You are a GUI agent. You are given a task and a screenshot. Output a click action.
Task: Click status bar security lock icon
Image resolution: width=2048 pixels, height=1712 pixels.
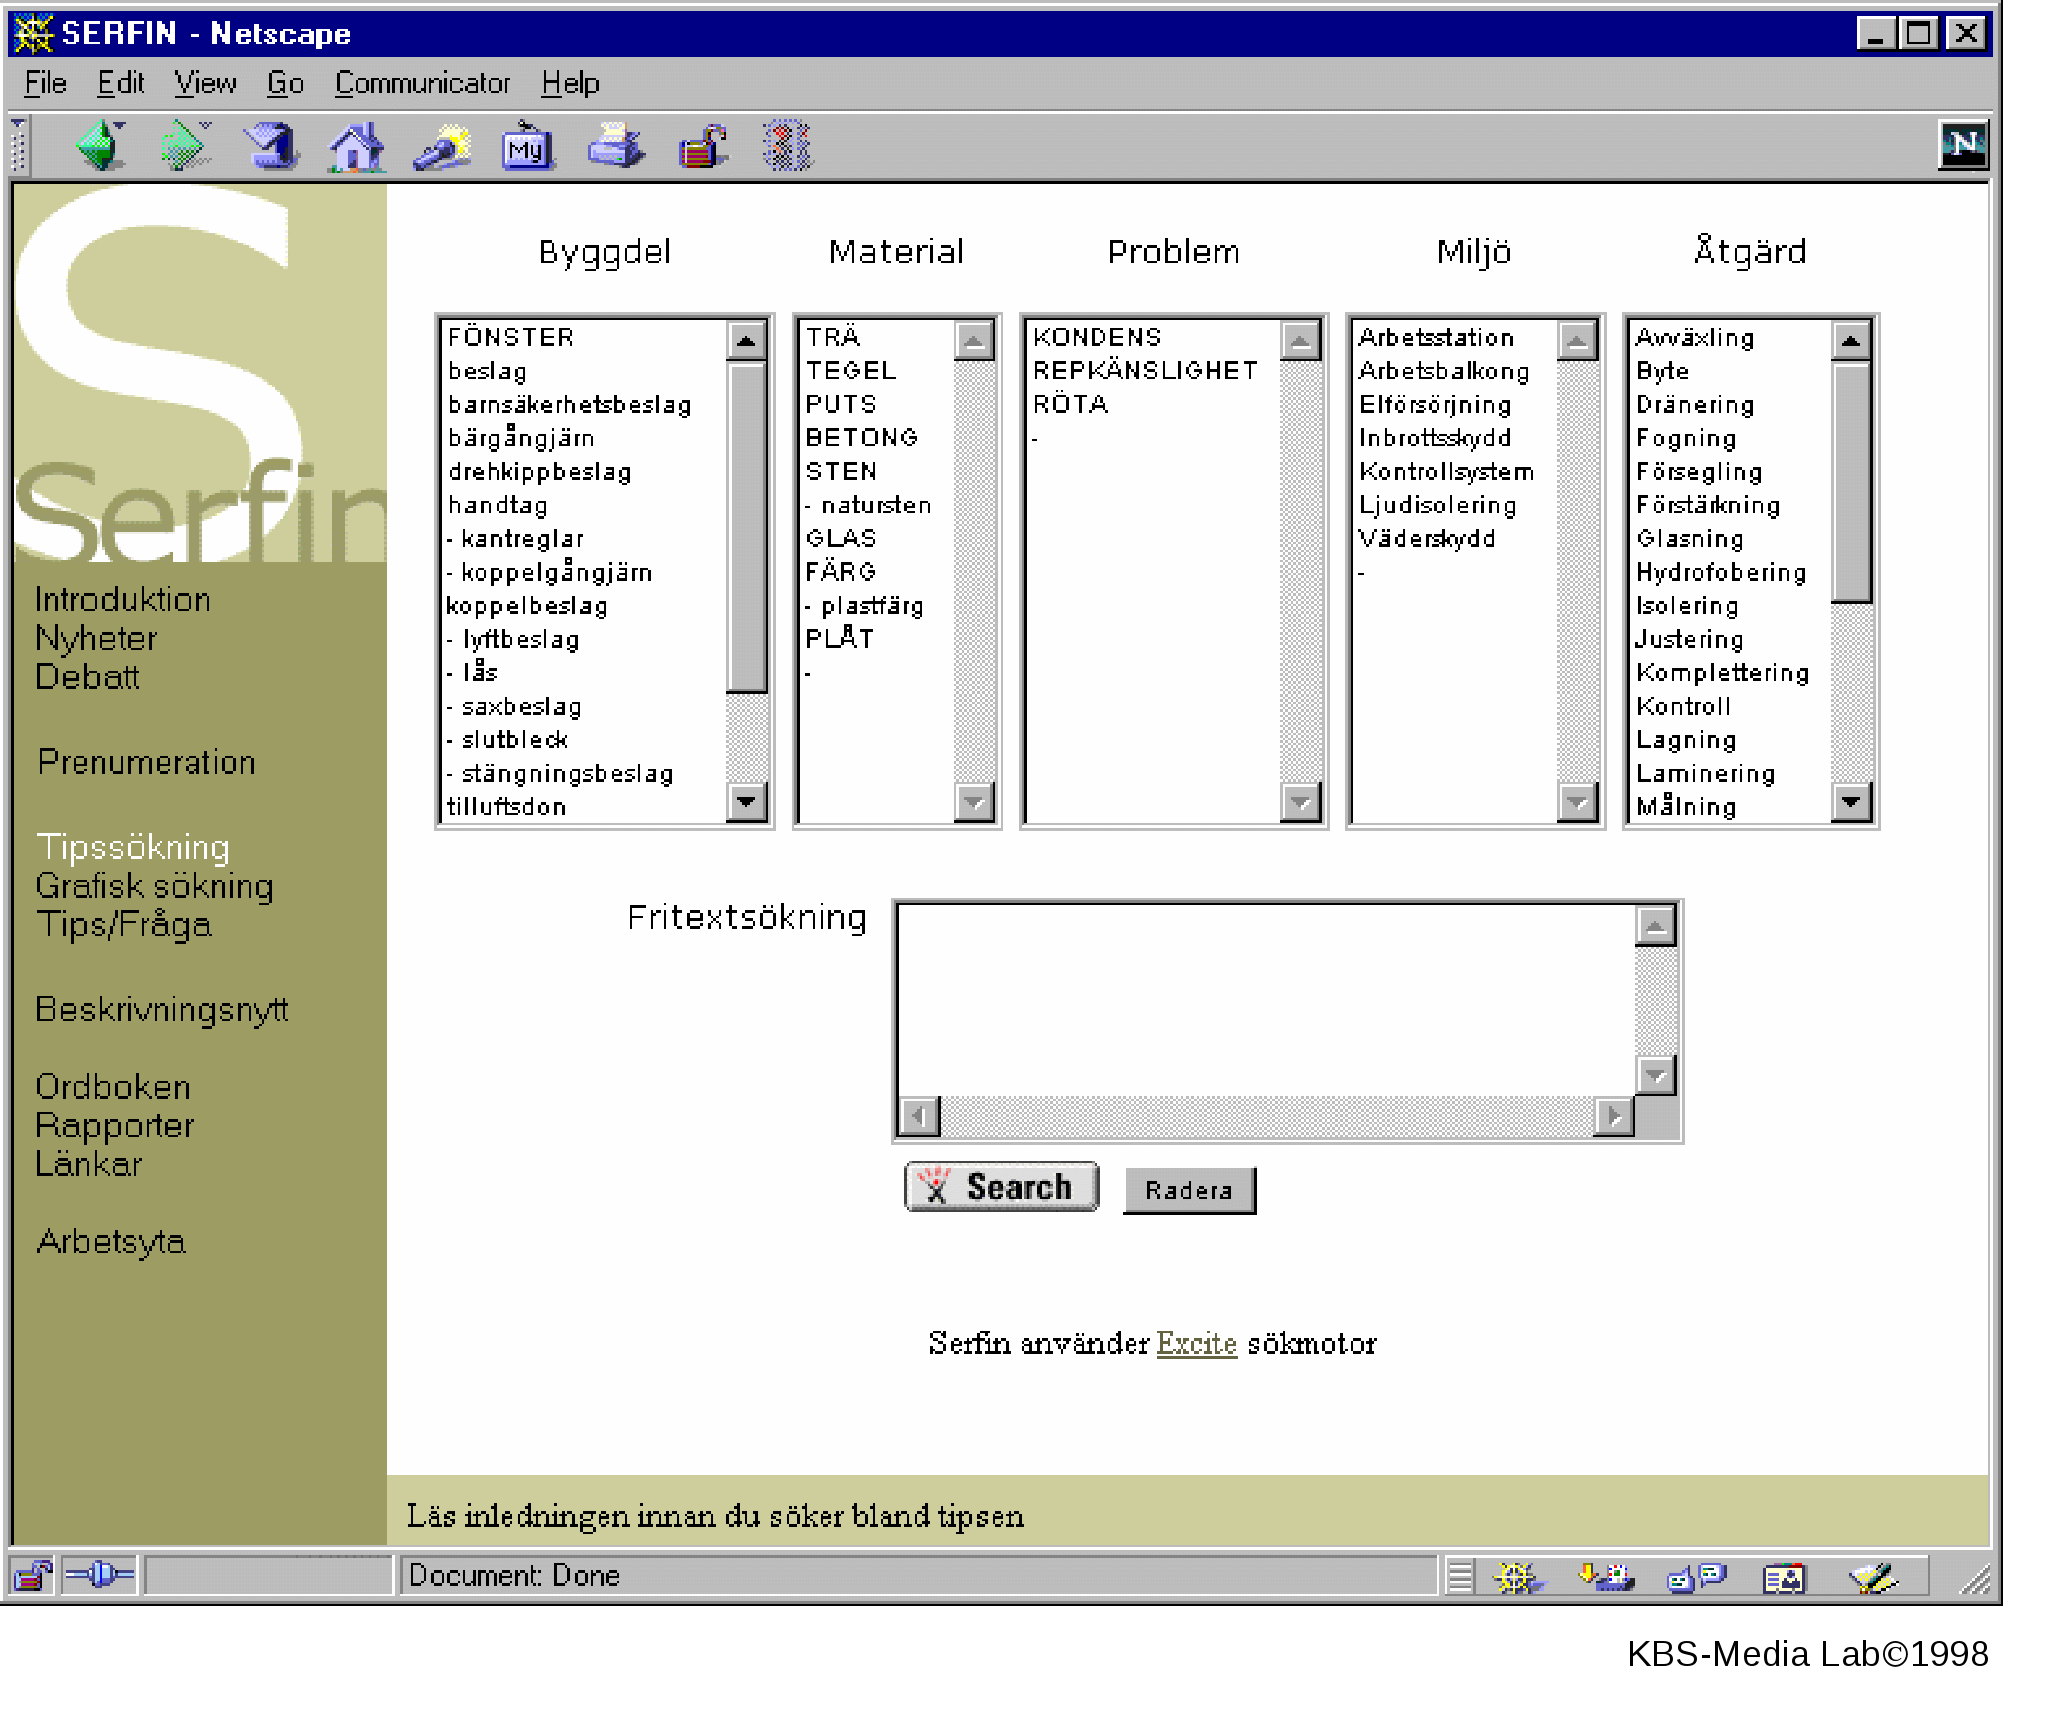coord(33,1576)
